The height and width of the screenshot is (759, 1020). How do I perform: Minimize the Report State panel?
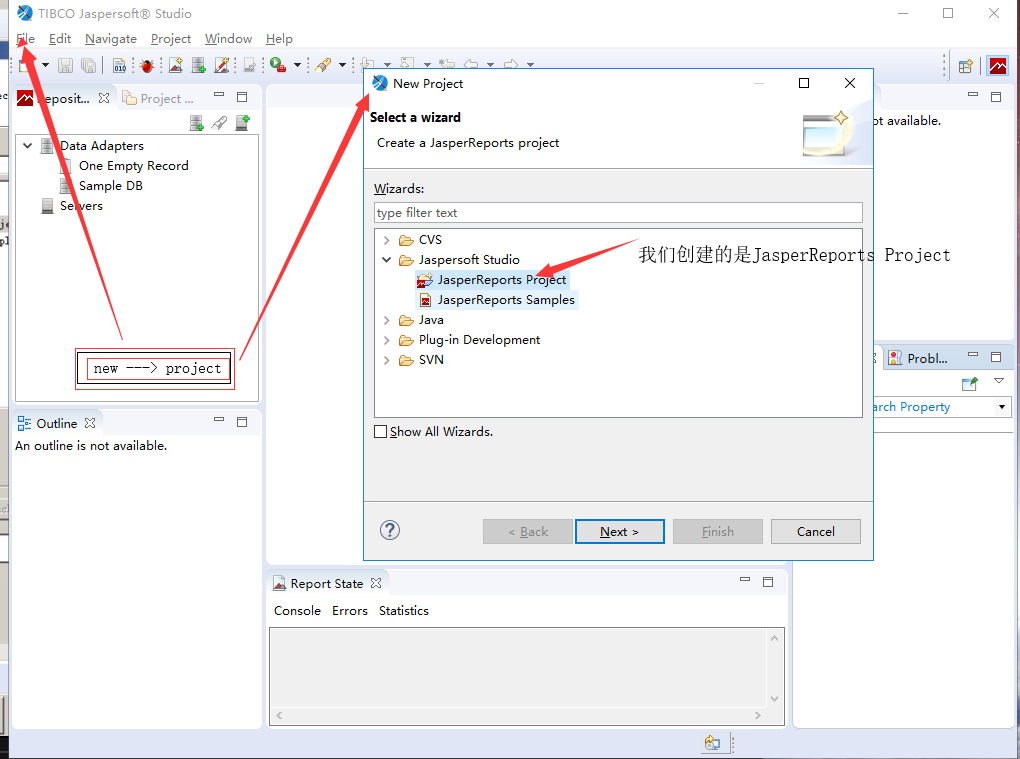(x=745, y=579)
